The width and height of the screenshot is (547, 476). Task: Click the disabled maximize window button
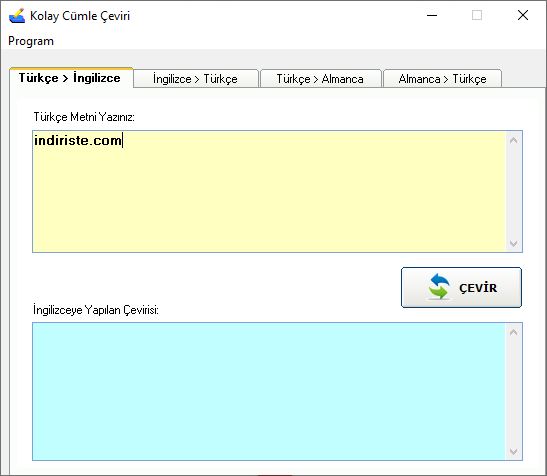tap(477, 15)
